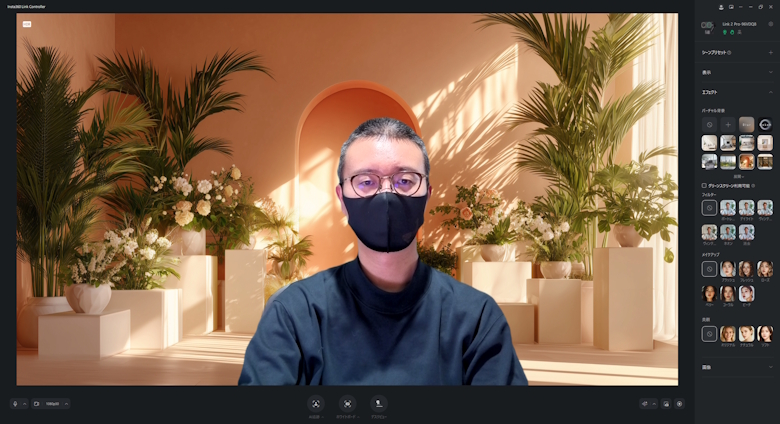Collapse the エフェクト section
Viewport: 780px width, 424px height.
point(770,92)
